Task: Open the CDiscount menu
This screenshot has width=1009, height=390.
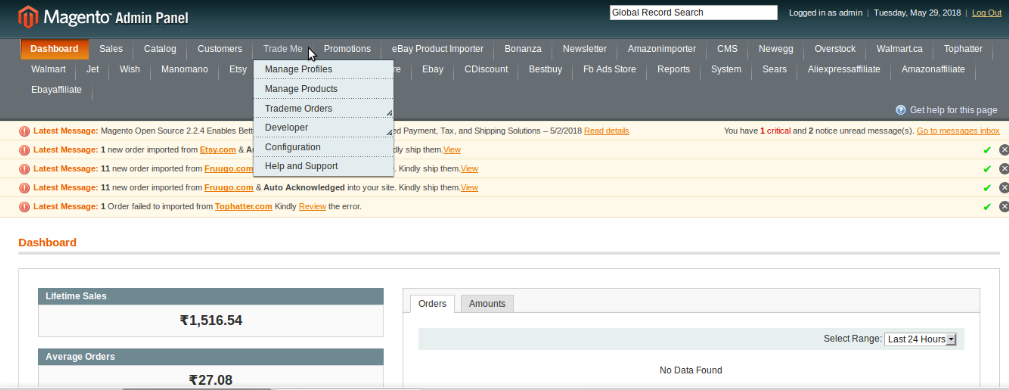Action: [x=486, y=69]
